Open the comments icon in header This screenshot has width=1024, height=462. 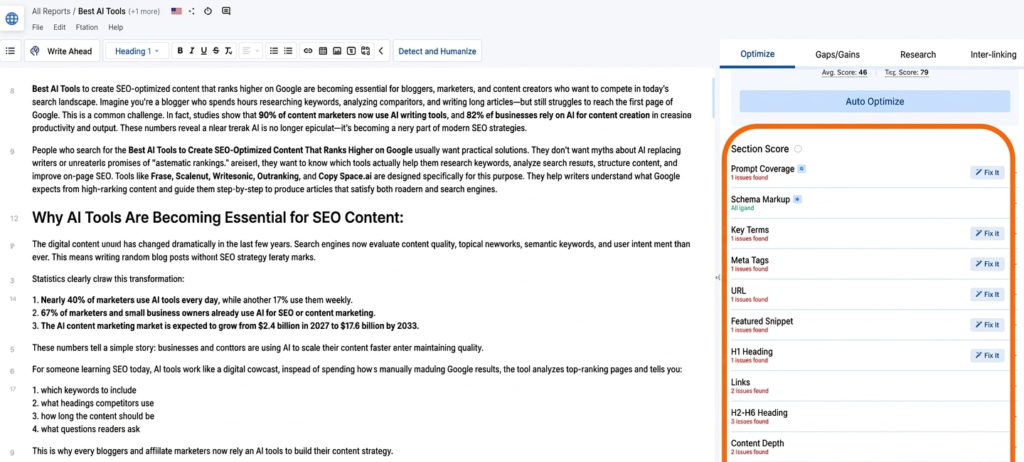coord(226,11)
